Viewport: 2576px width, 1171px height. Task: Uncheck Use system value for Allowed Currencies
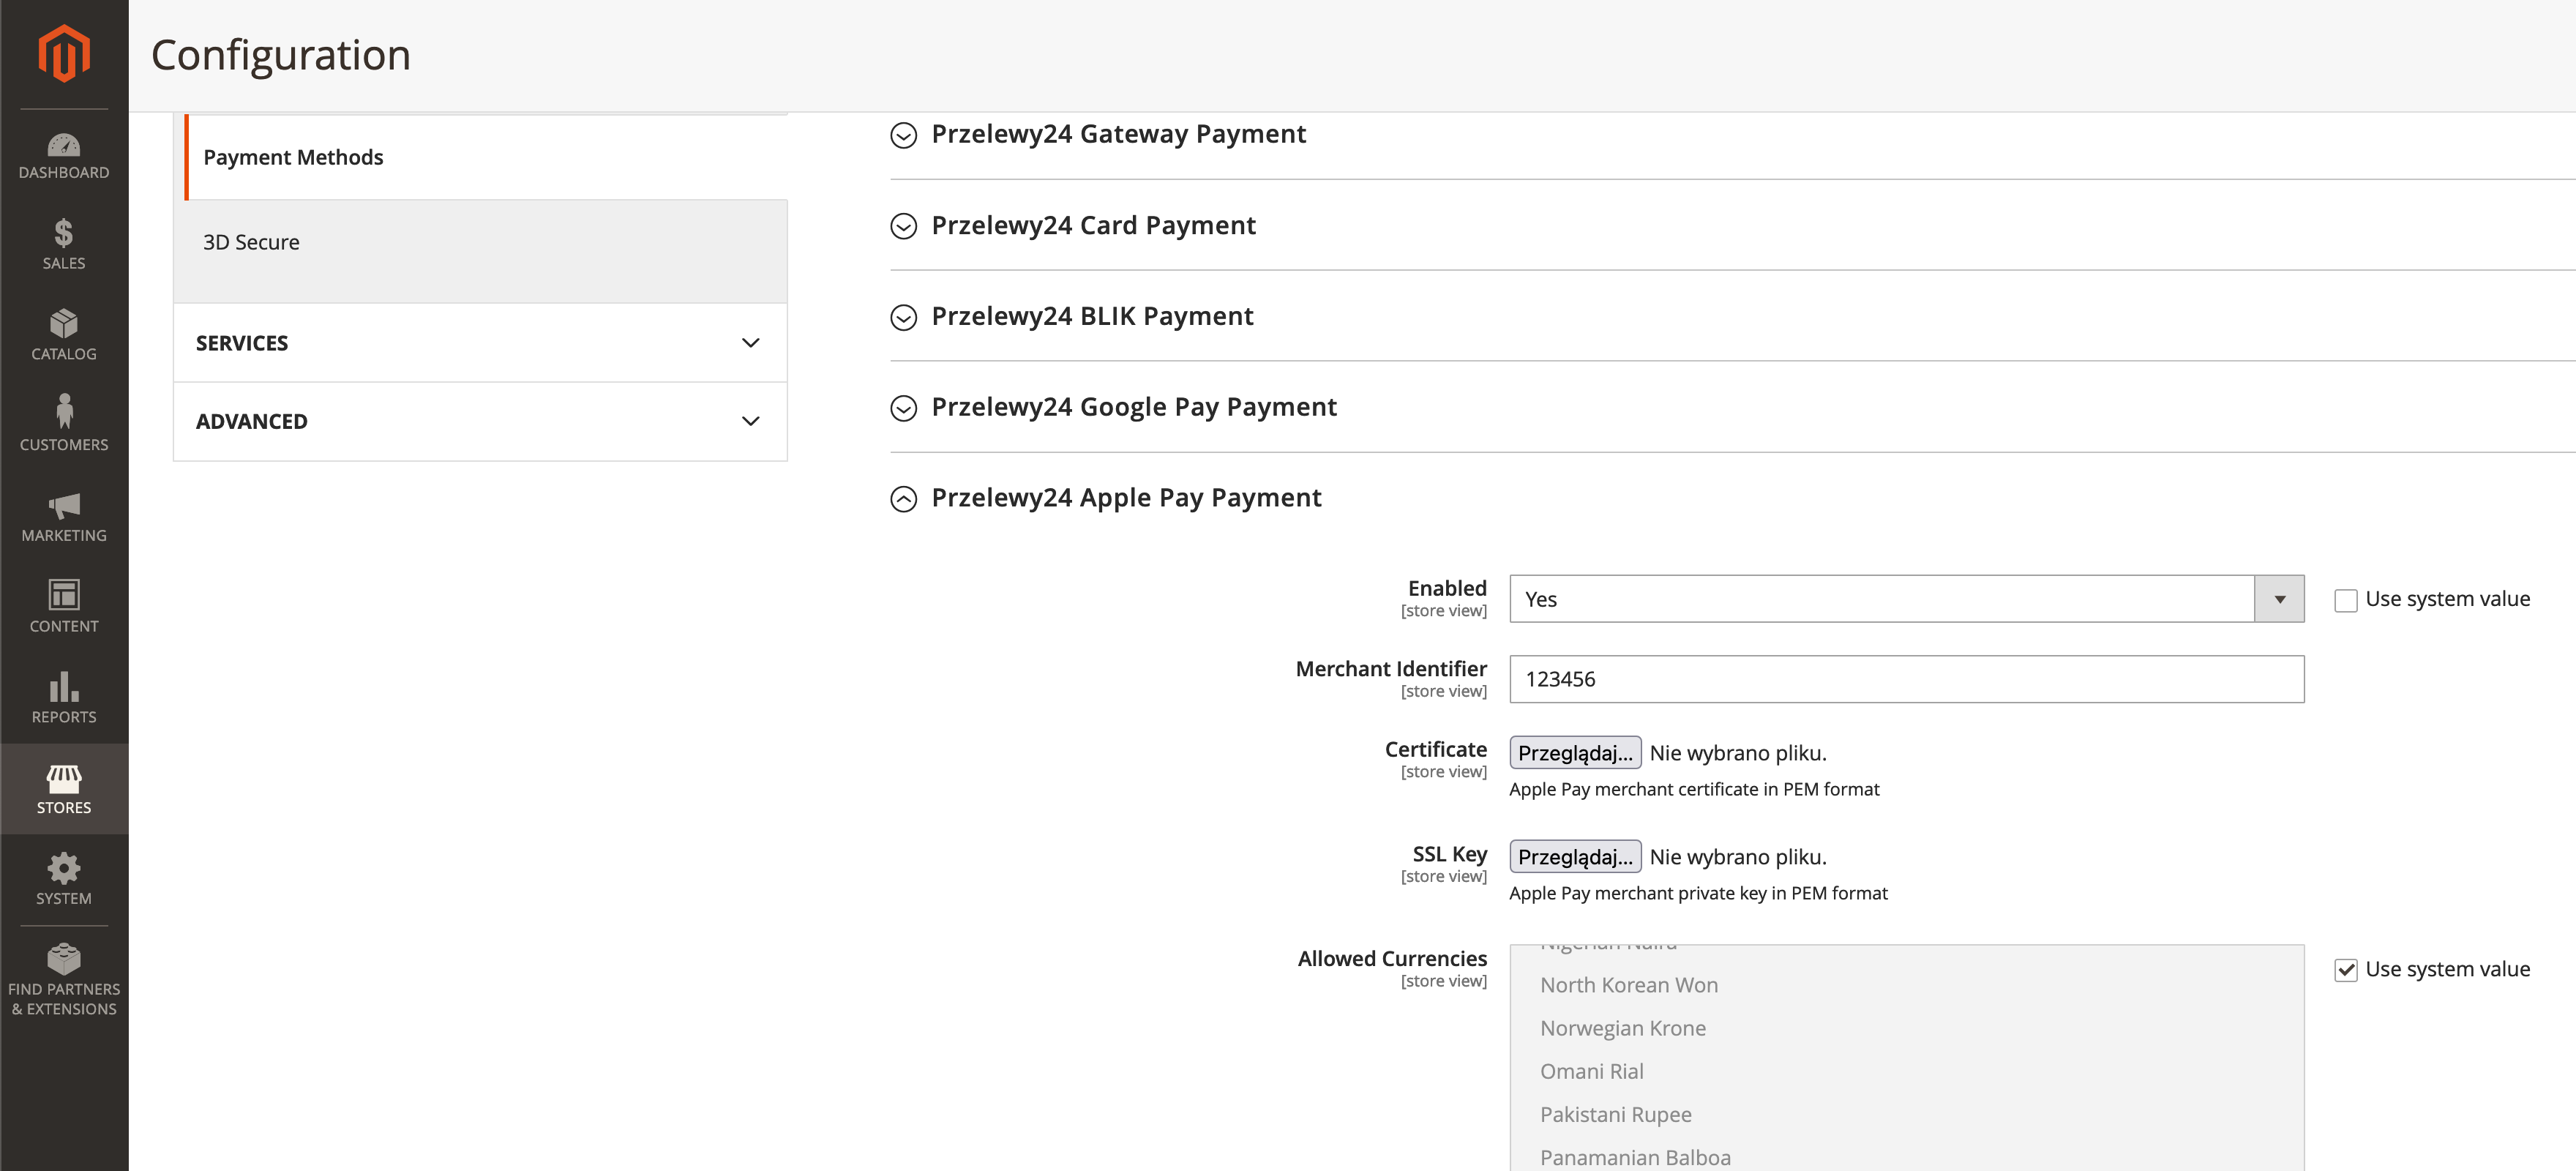2345,970
